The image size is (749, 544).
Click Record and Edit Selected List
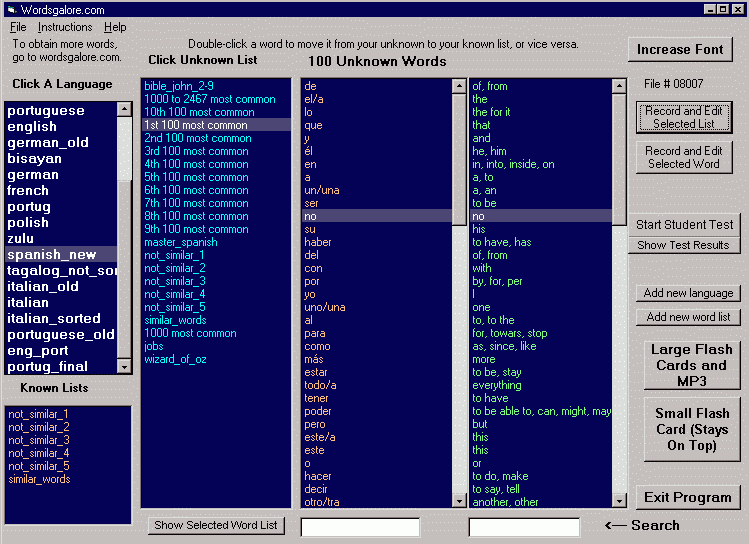[x=684, y=117]
